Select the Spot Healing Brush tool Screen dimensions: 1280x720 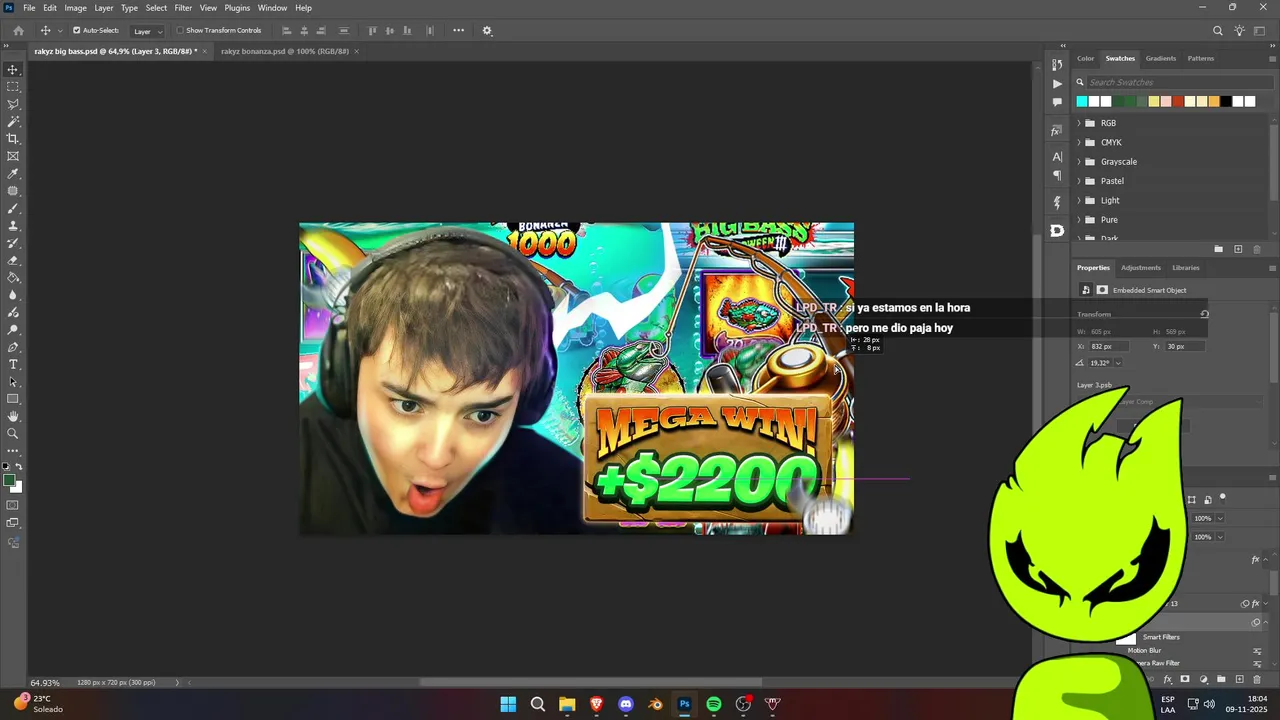(x=13, y=191)
